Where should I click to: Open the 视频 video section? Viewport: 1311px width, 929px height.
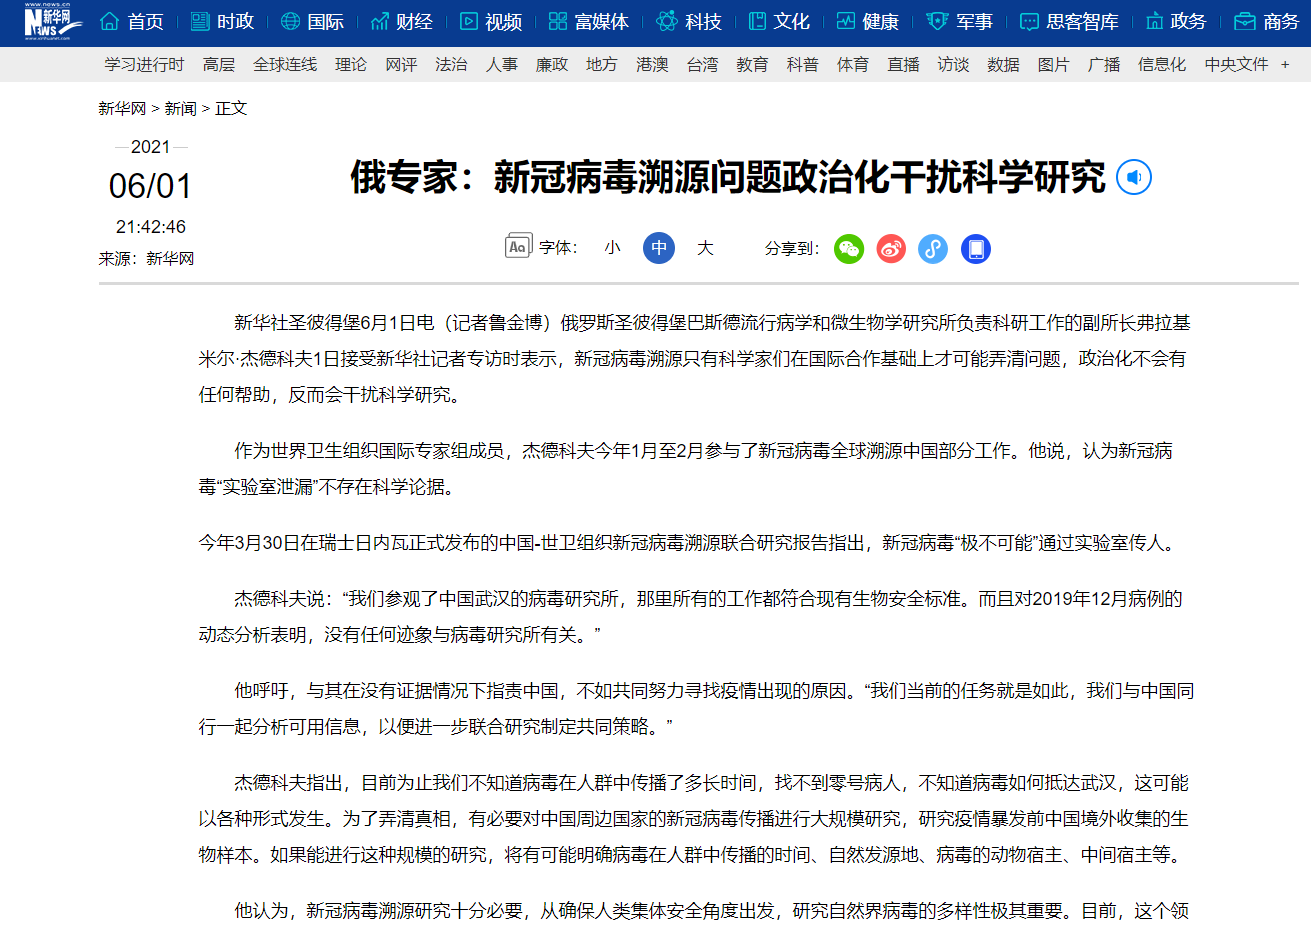coord(491,22)
